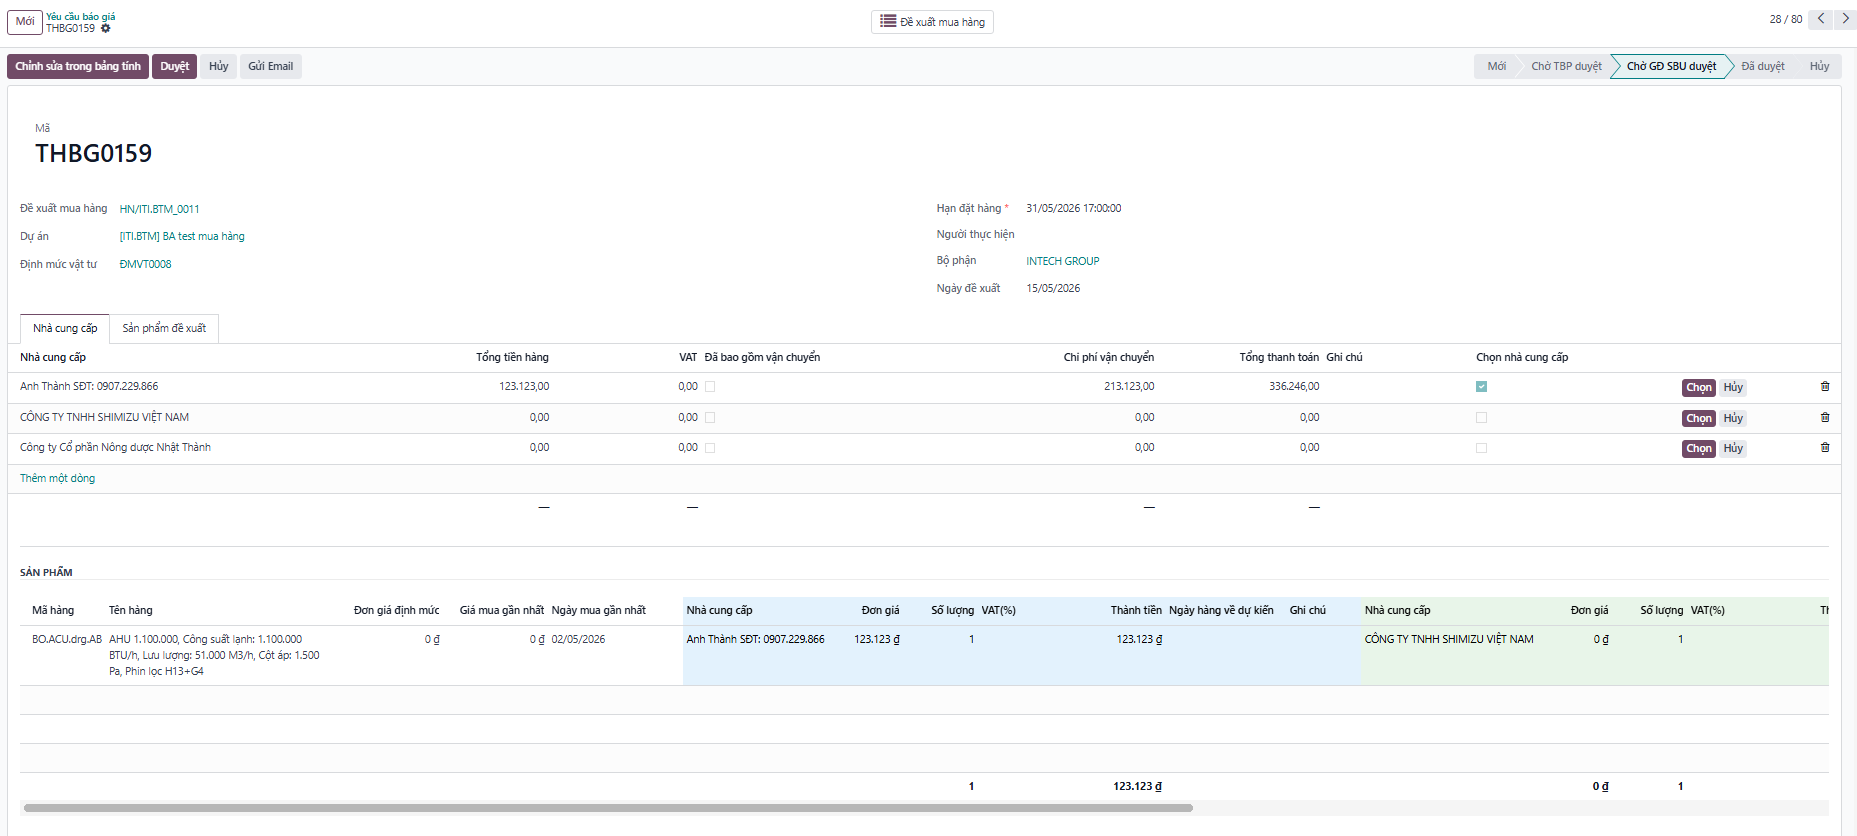1857x836 pixels.
Task: Check shipping-included box for Nông dược Nhật Thành
Action: coord(710,448)
